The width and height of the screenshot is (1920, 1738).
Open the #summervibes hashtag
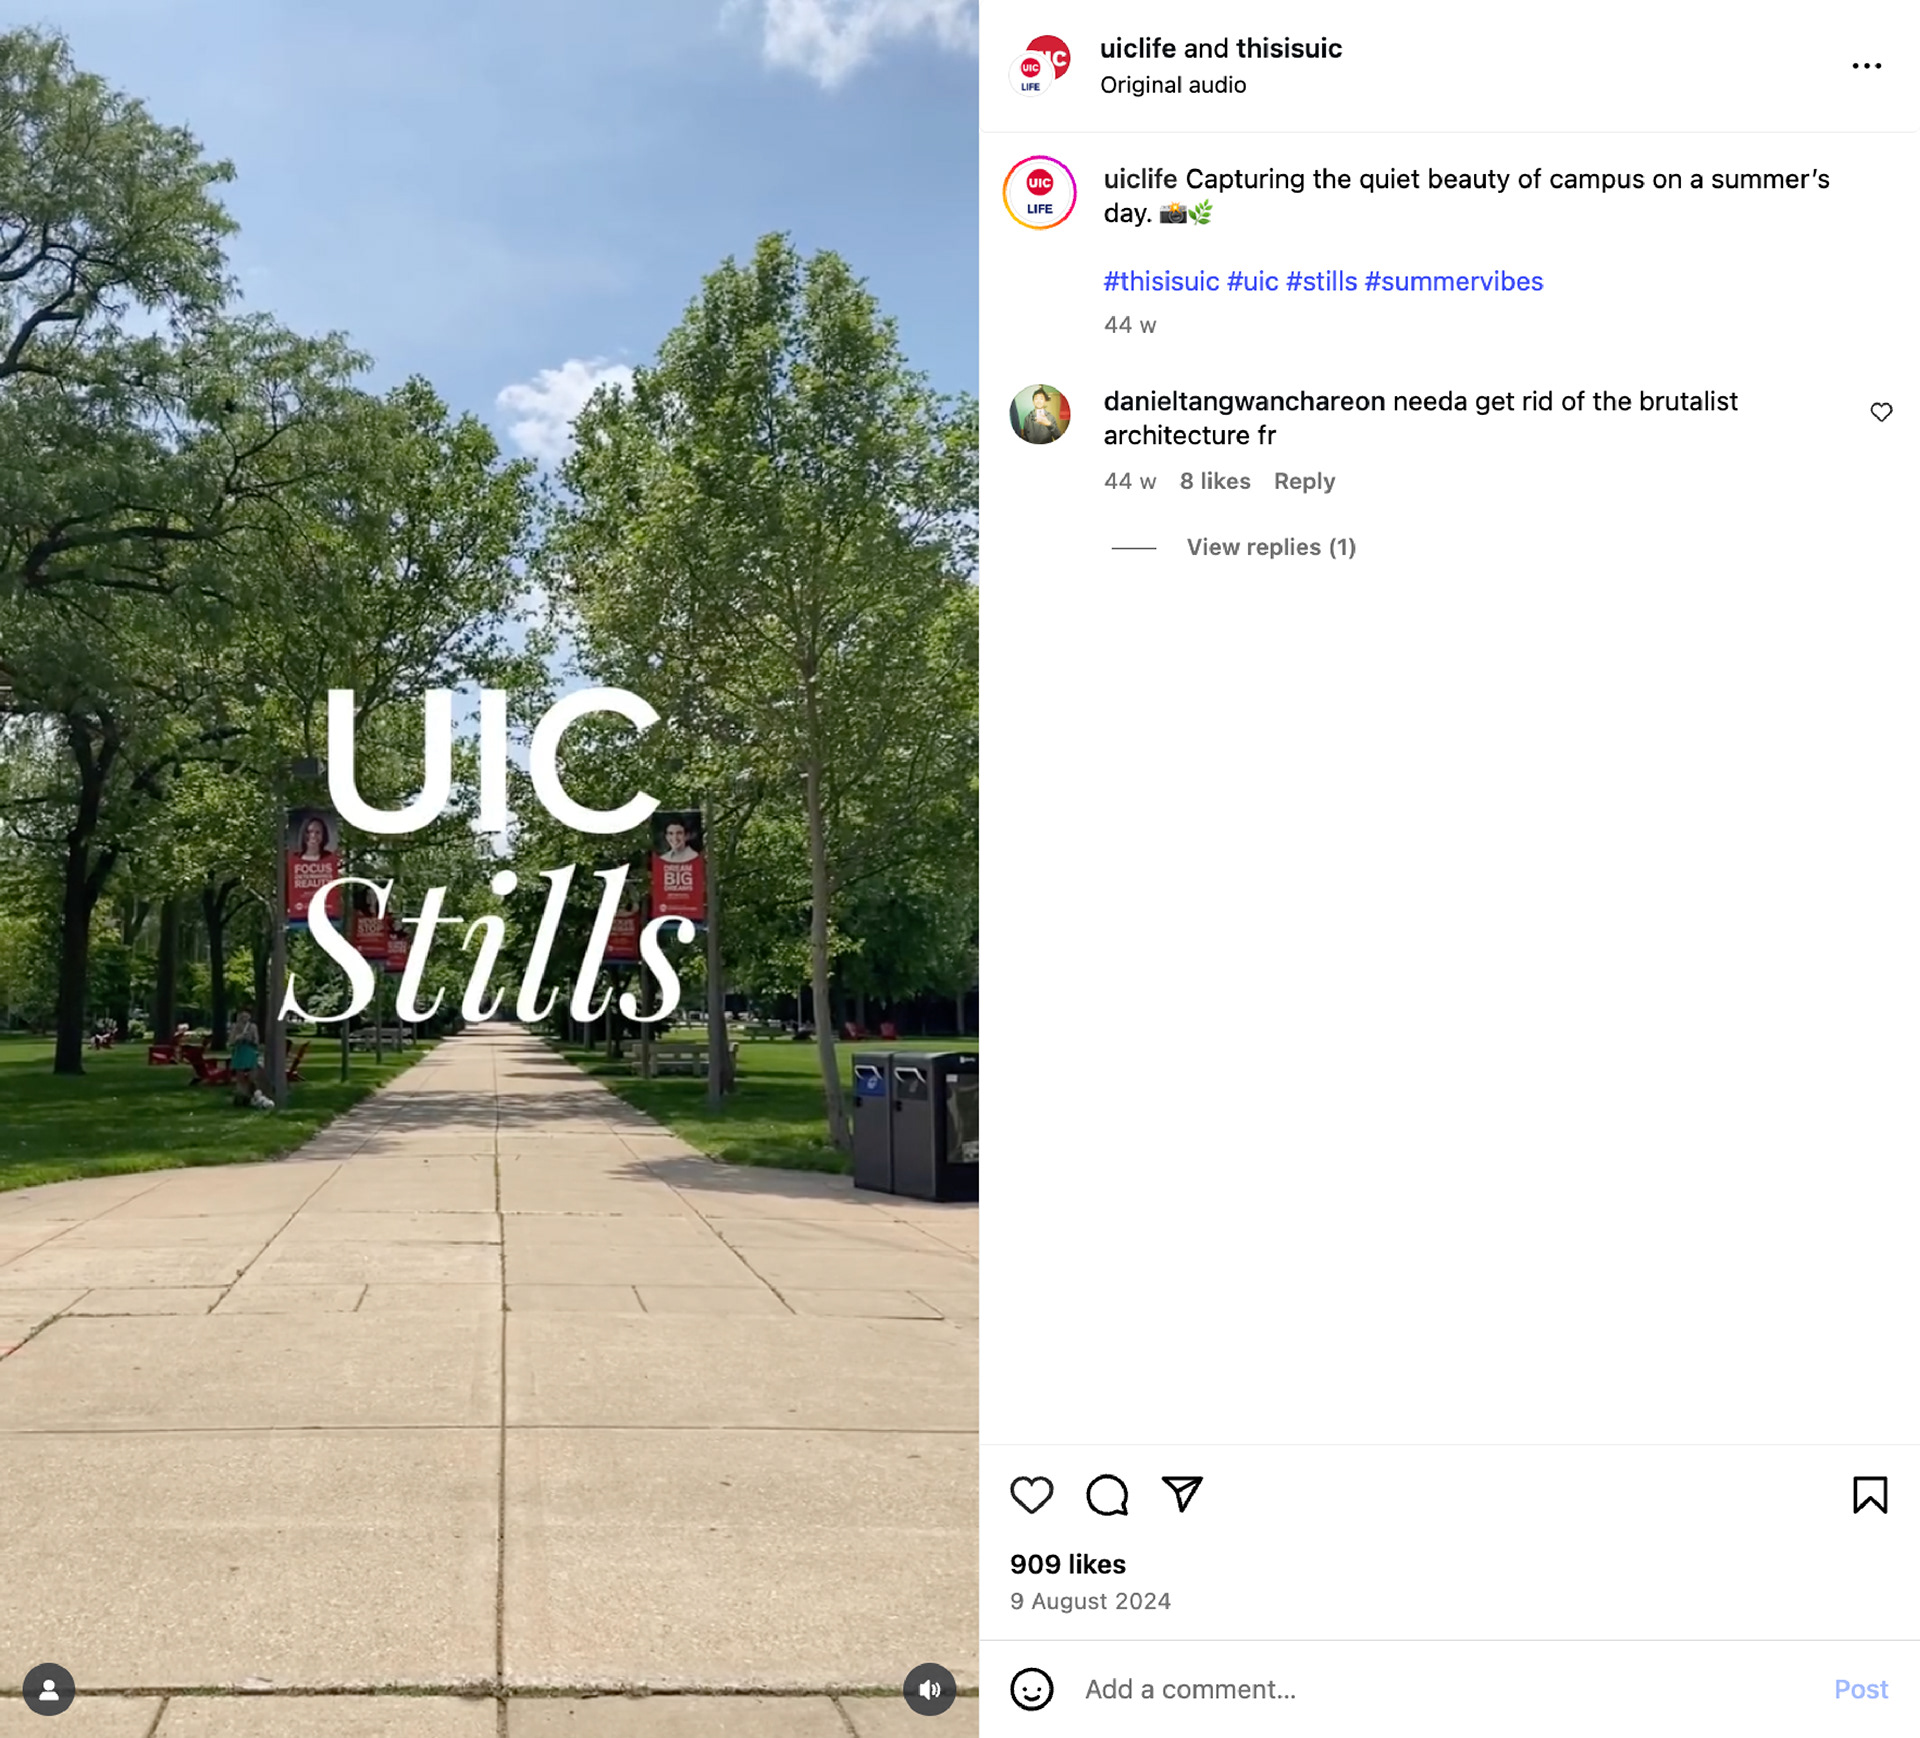click(x=1453, y=281)
